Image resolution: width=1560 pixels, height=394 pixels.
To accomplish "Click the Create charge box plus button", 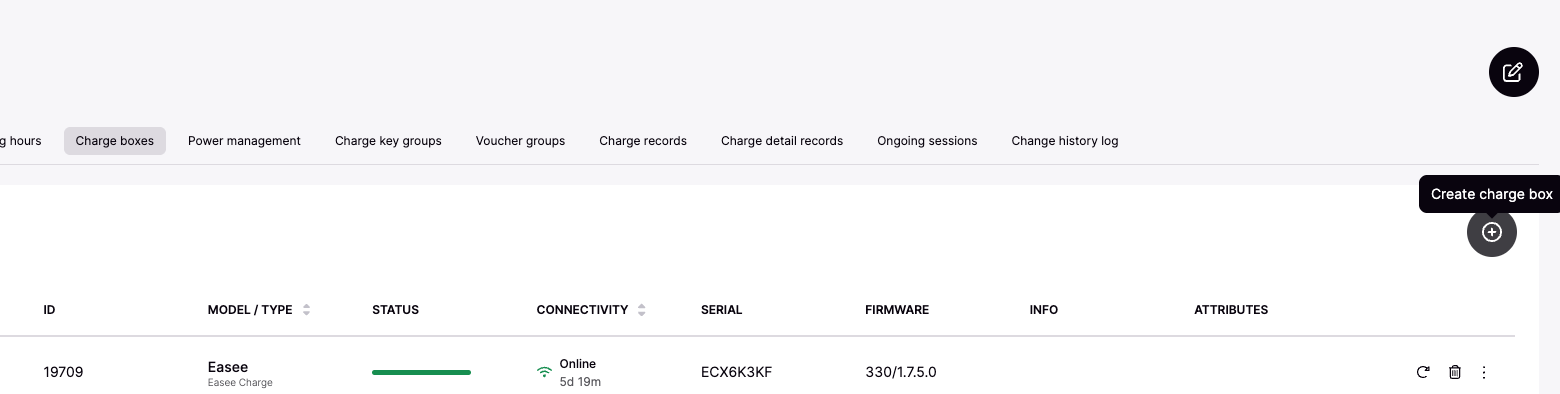I will (1492, 232).
